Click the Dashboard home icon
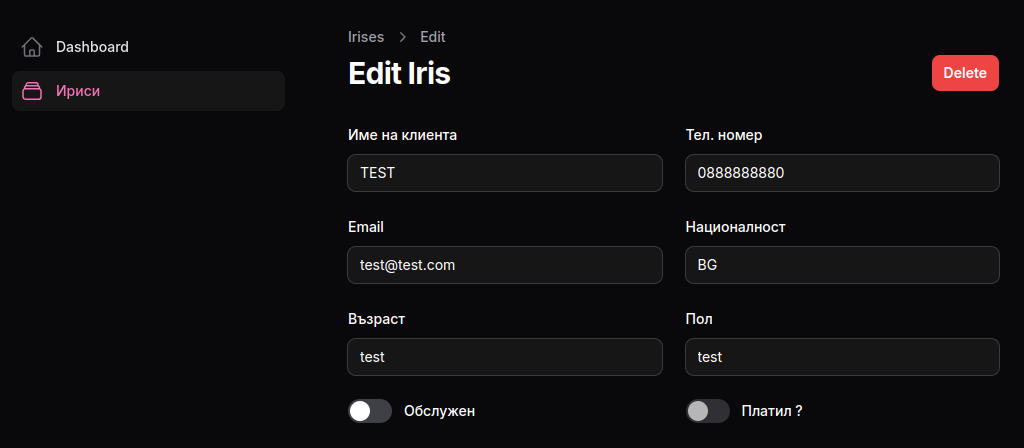The width and height of the screenshot is (1024, 448). [31, 47]
